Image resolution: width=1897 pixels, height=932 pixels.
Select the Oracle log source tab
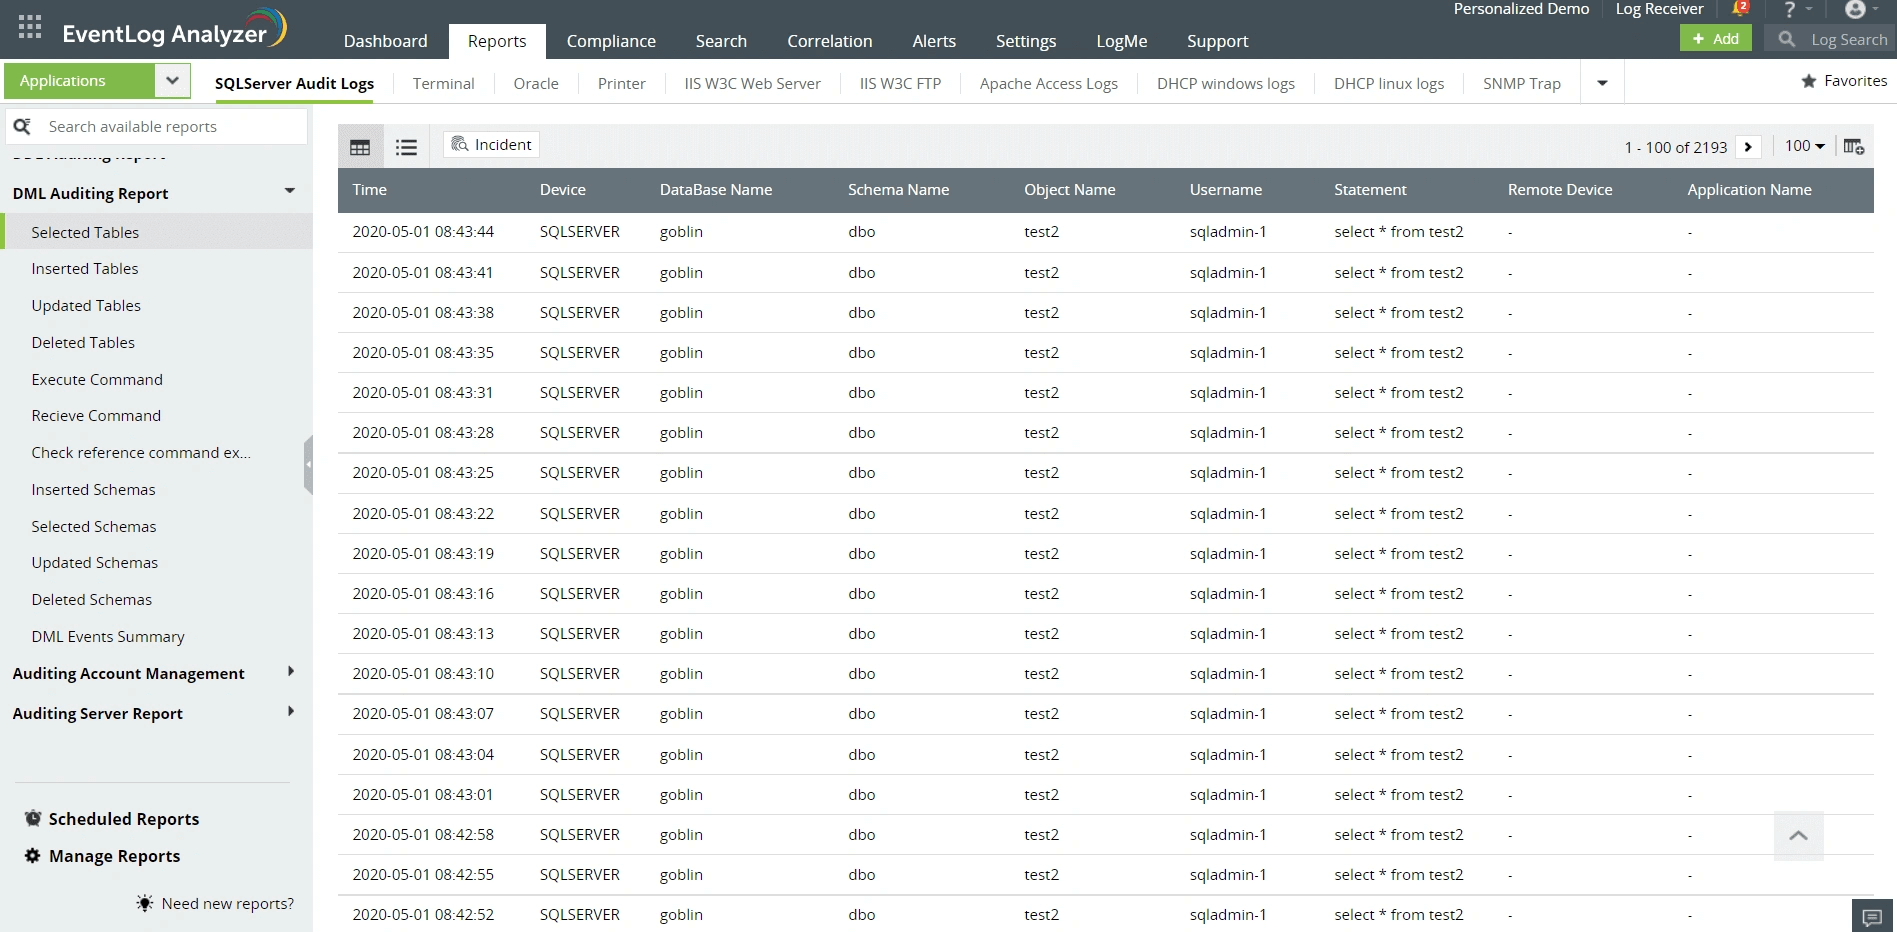tap(536, 84)
